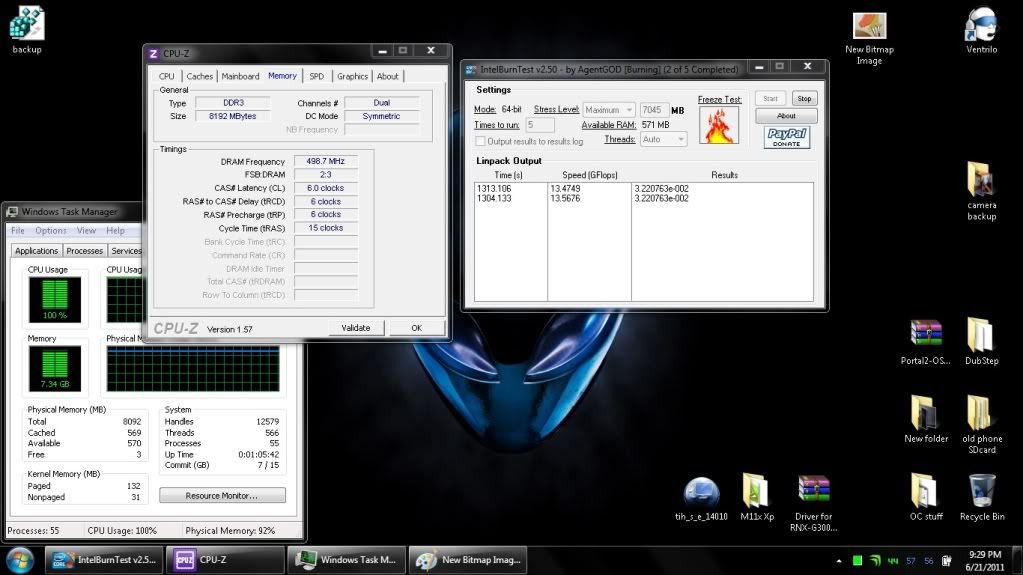Launch the Ventrilo desktop shortcut
The height and width of the screenshot is (575, 1023).
click(x=981, y=29)
